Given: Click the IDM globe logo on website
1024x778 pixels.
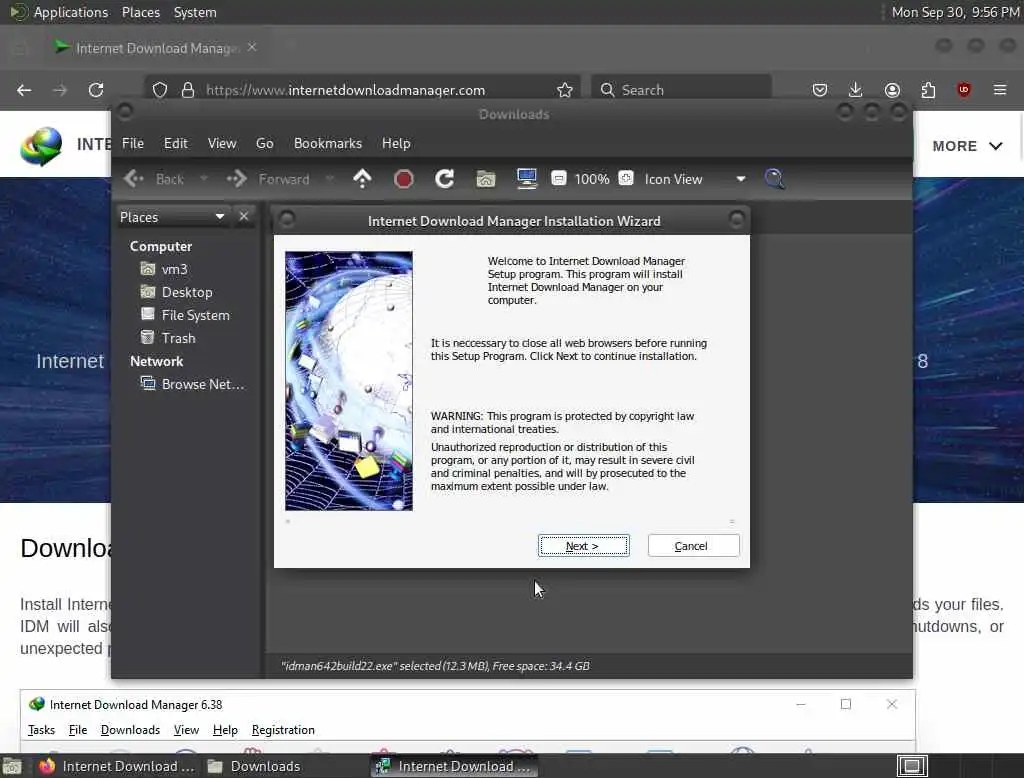Looking at the screenshot, I should tap(41, 146).
